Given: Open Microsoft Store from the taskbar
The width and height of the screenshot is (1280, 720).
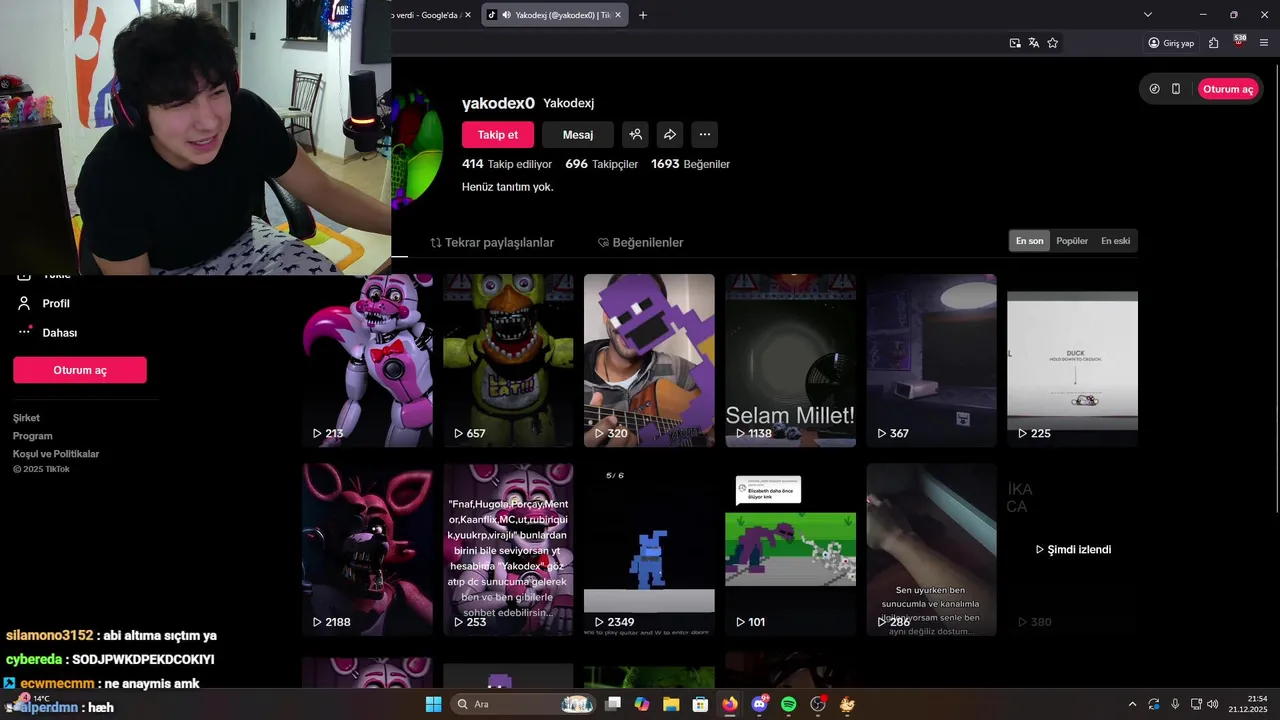Looking at the screenshot, I should [701, 704].
